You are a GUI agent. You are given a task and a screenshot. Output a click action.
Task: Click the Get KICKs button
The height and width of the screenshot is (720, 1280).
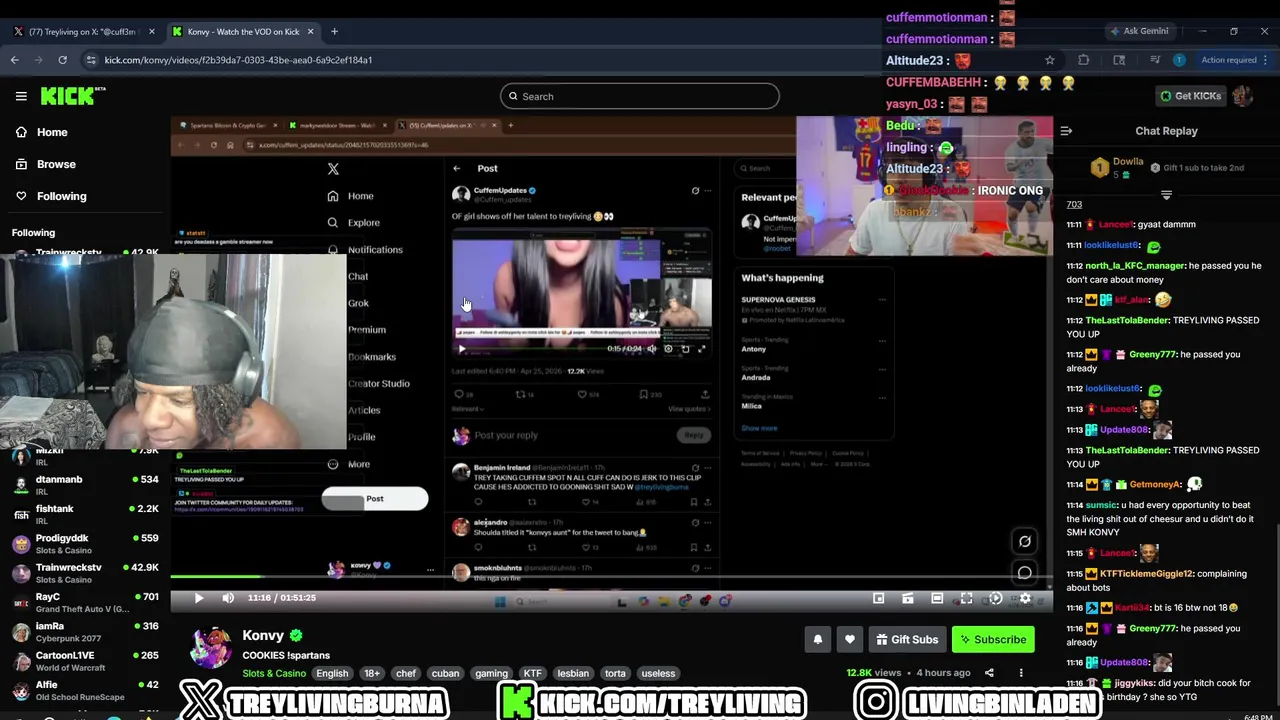point(1190,96)
